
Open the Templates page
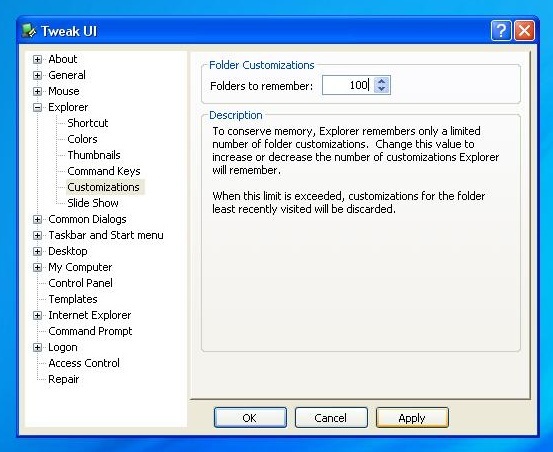click(x=73, y=299)
